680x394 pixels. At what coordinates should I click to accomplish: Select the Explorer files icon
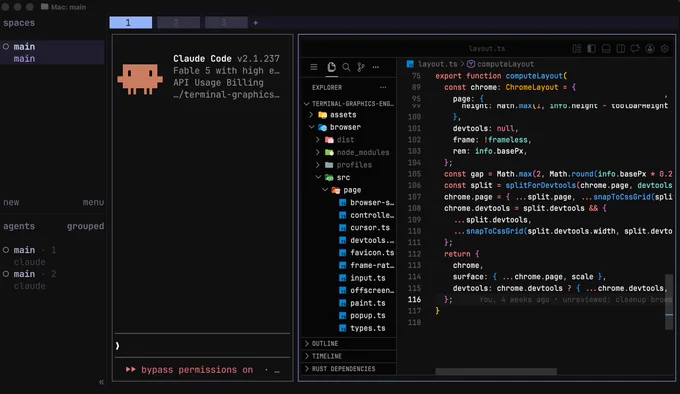(331, 67)
